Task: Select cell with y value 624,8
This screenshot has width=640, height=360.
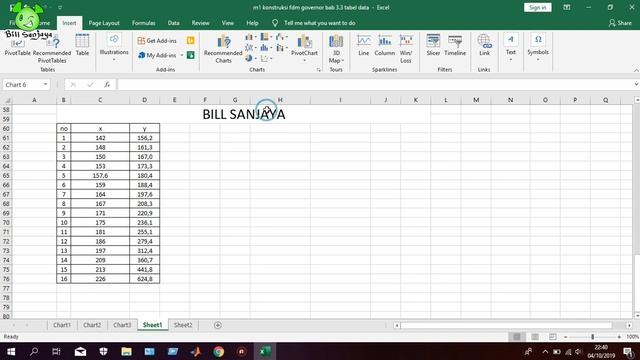Action: tap(144, 279)
